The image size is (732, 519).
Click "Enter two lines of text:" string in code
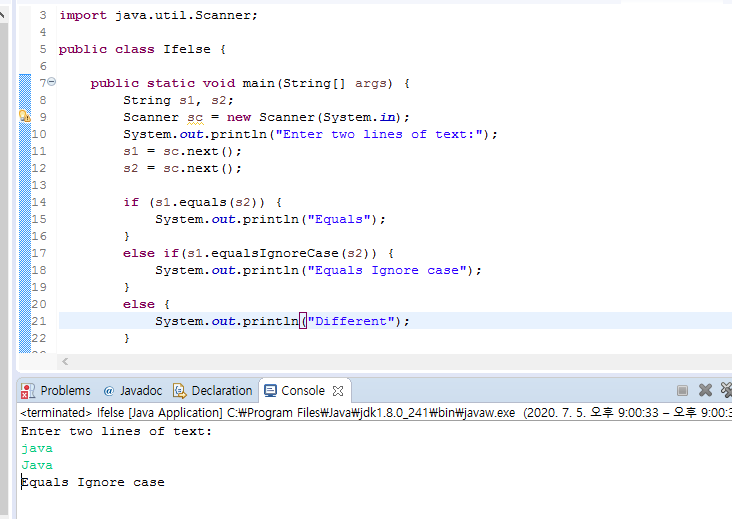tap(379, 134)
